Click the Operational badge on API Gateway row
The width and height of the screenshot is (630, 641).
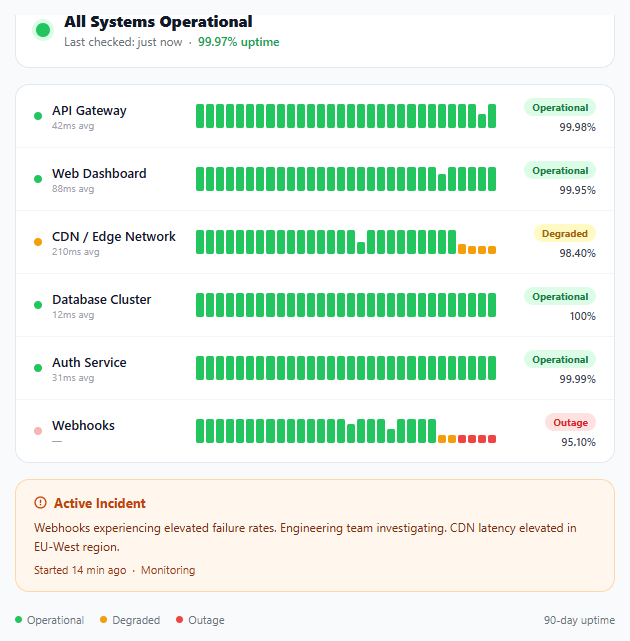click(x=560, y=108)
